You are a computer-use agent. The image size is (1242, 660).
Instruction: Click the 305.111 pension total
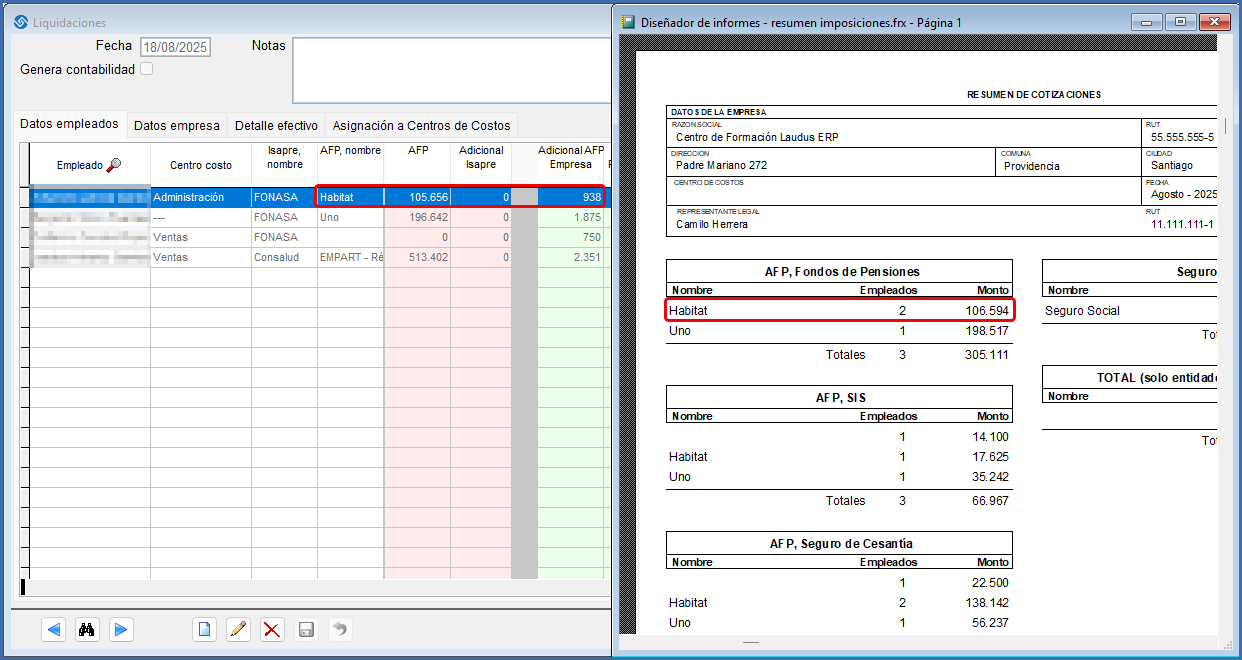point(985,355)
